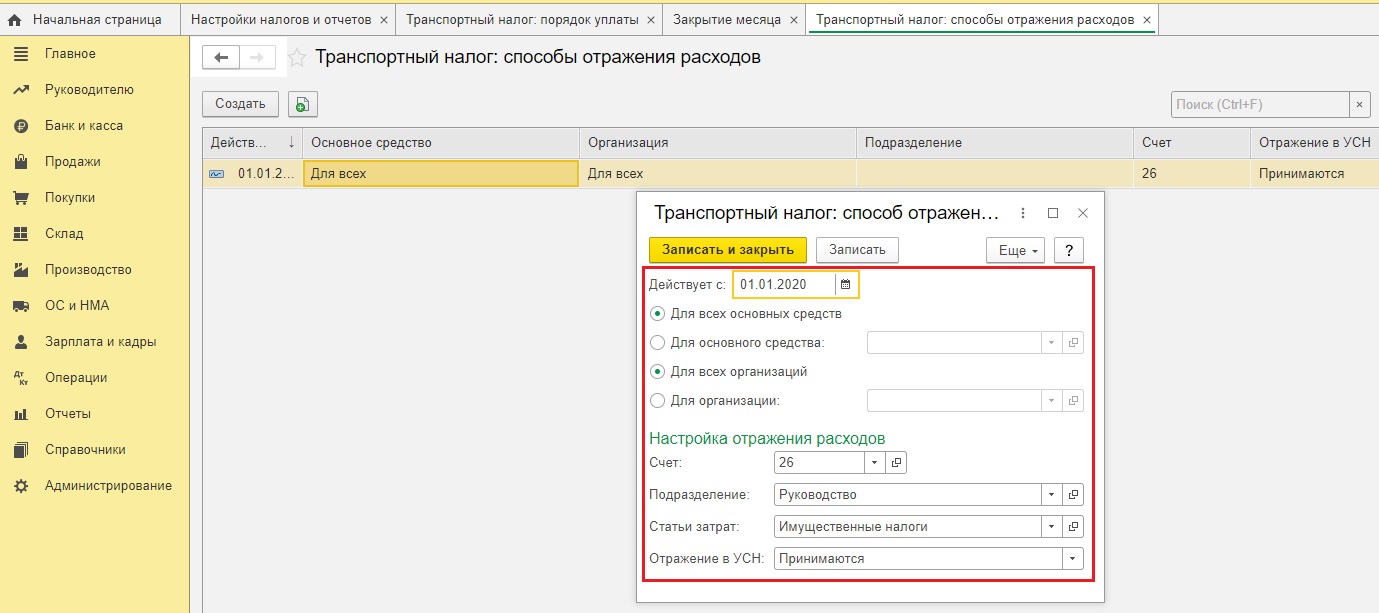The width and height of the screenshot is (1379, 613).
Task: Select the 'Для всех организаций' radio button
Action: 657,372
